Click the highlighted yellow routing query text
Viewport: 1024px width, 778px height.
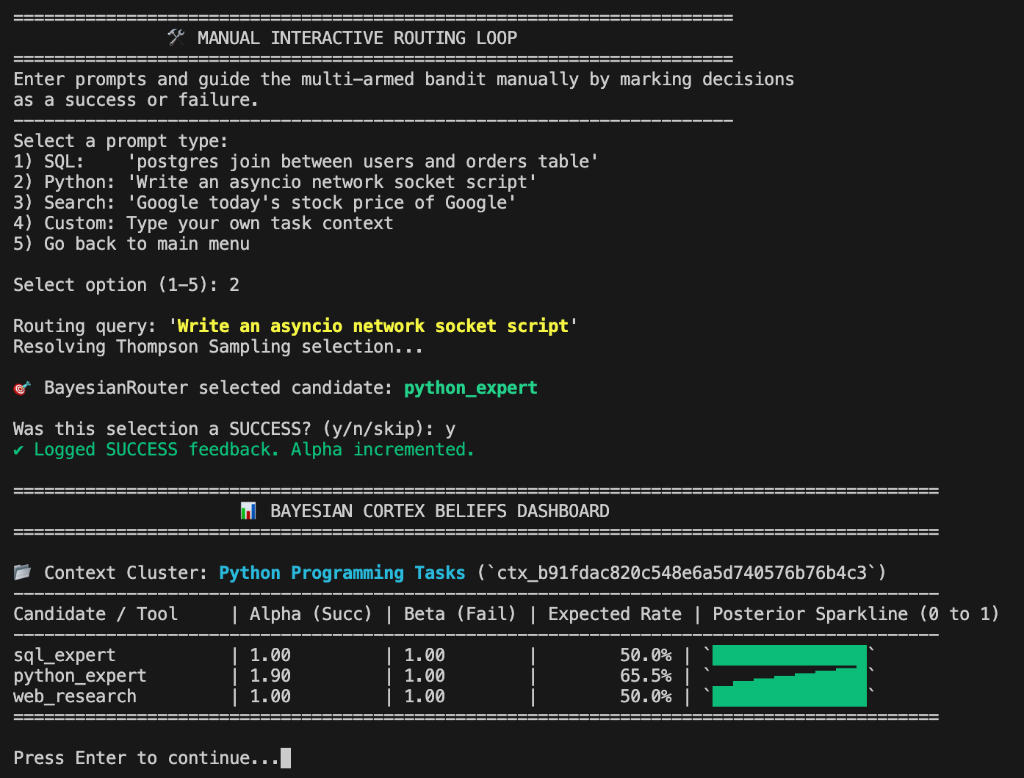373,326
